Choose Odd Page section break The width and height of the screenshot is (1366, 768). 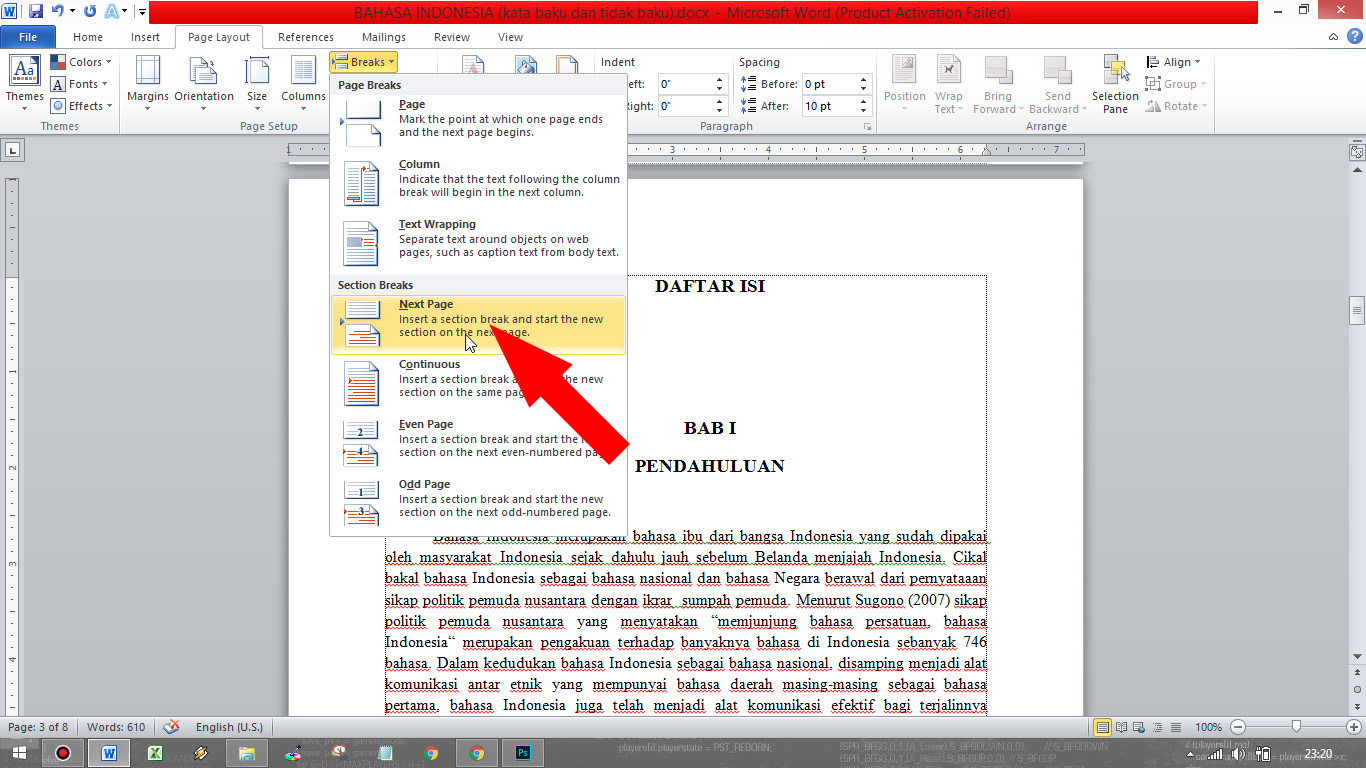click(478, 503)
